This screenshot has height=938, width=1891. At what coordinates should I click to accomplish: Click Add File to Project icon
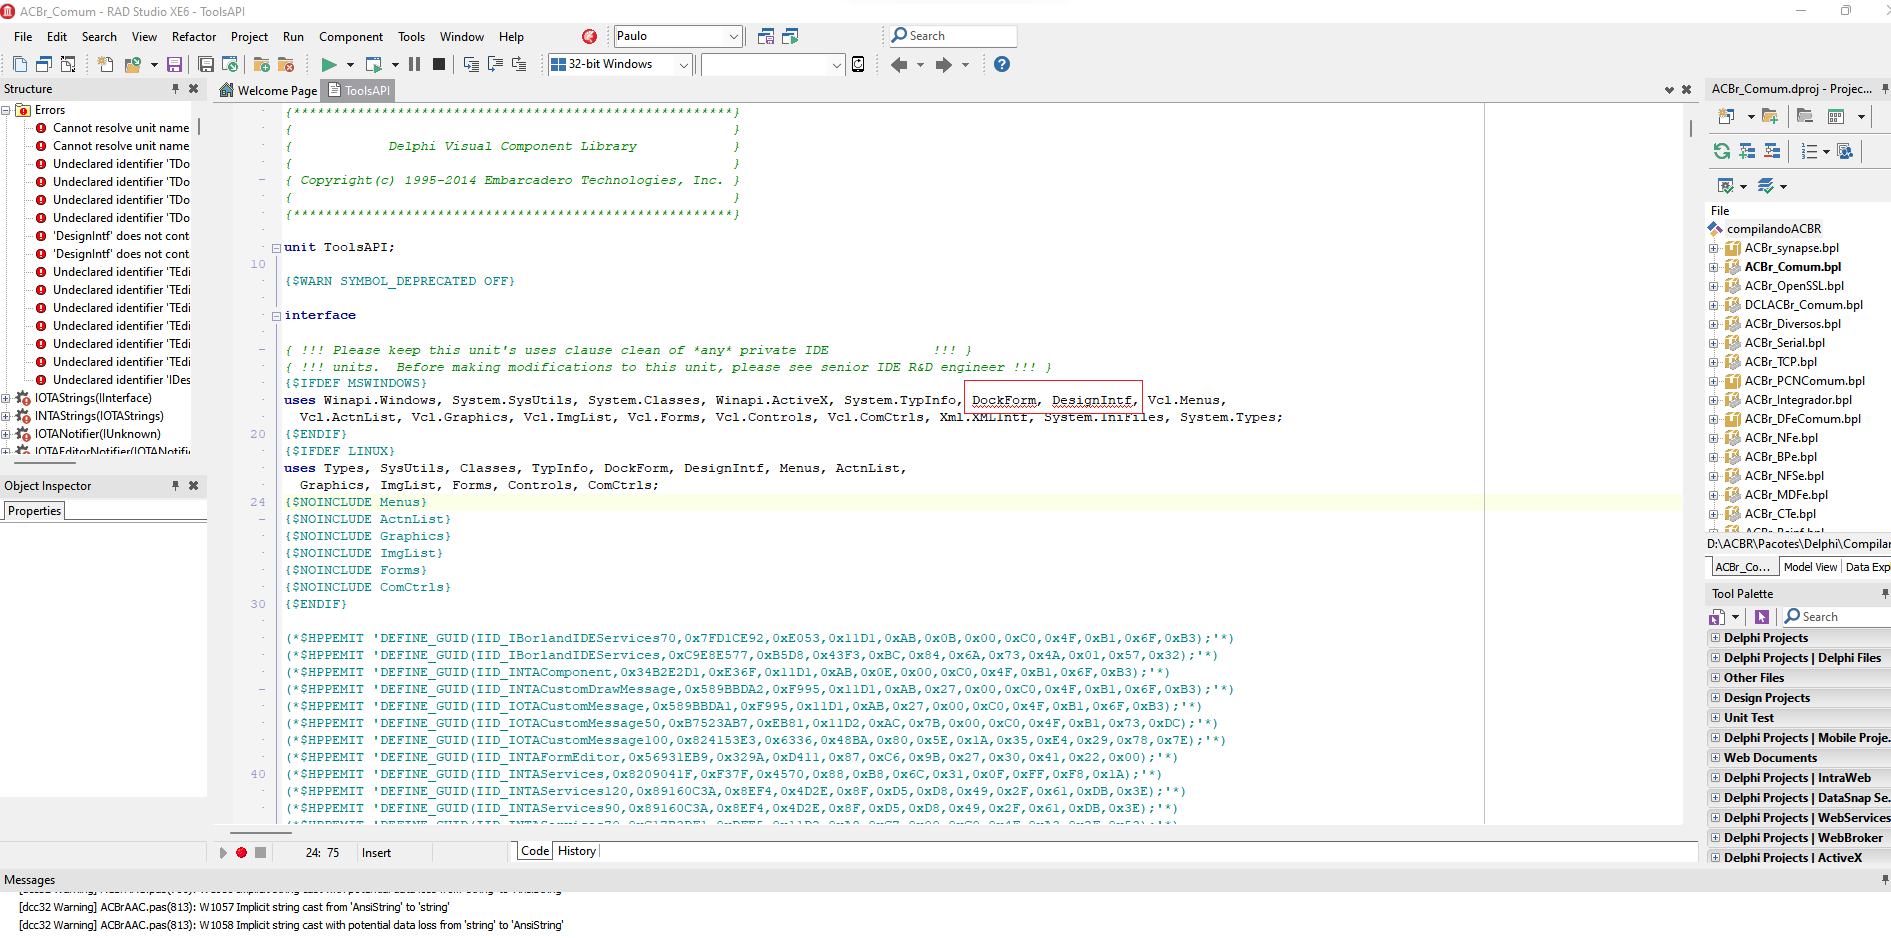[x=262, y=65]
